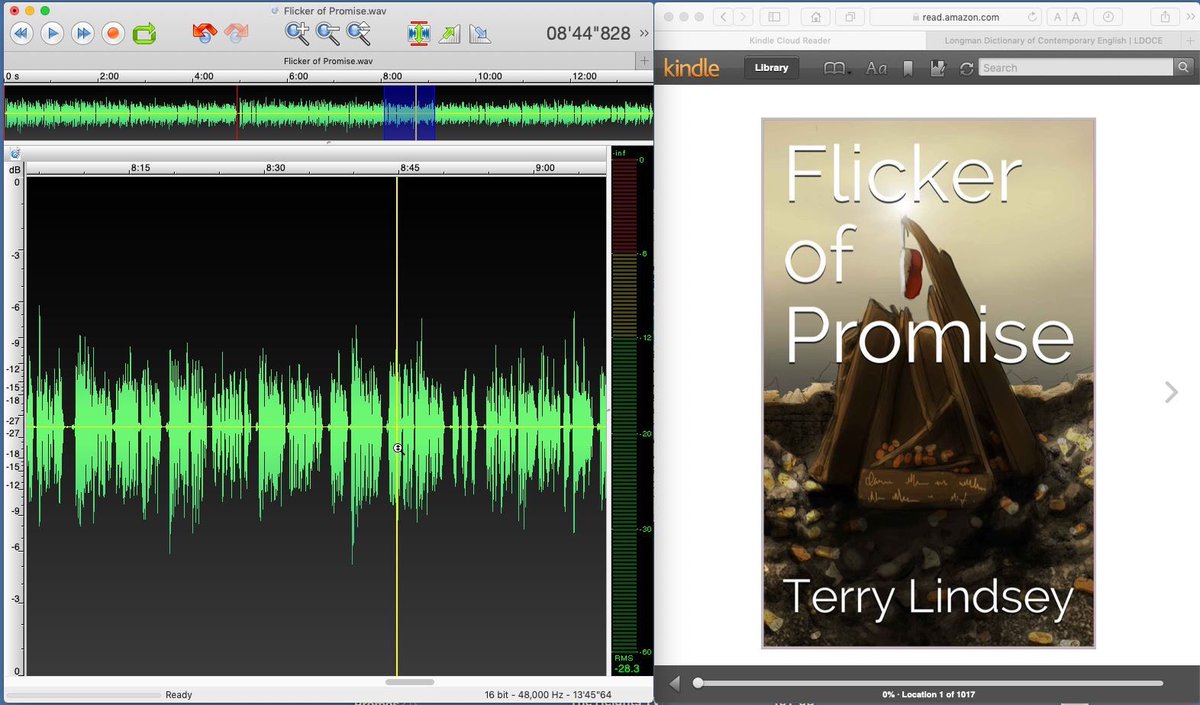
Task: Enable Play in the audio transport controls
Action: coord(49,31)
